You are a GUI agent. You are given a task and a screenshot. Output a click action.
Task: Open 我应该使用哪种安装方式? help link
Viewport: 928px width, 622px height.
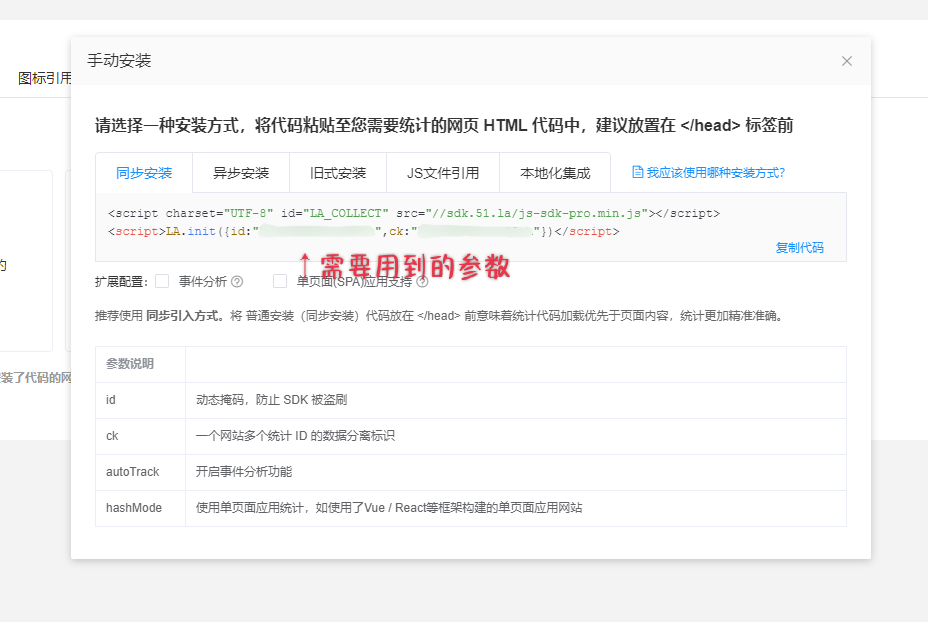(715, 173)
